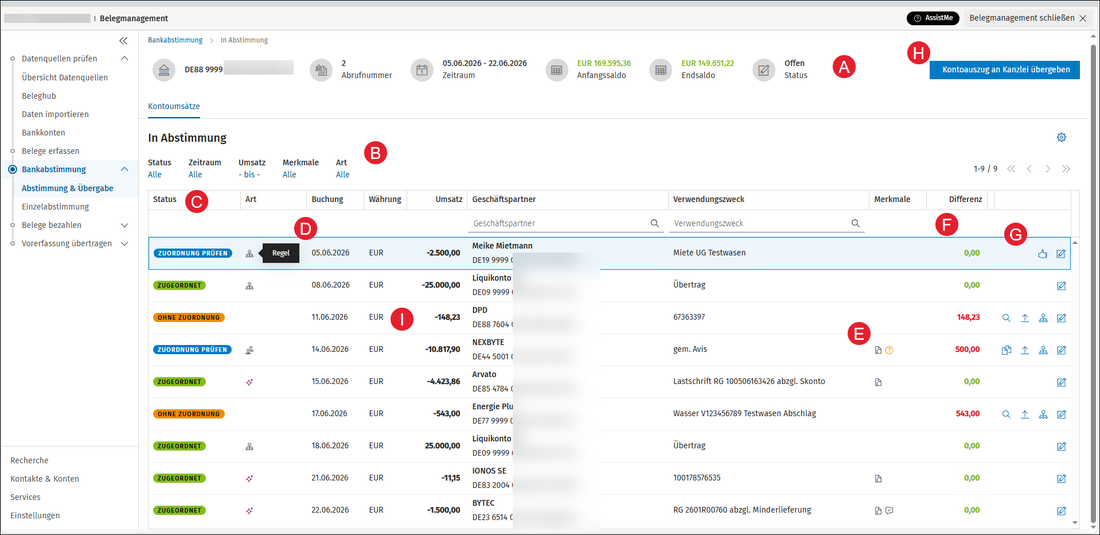
Task: Open the Art filter dropdown
Action: click(342, 175)
